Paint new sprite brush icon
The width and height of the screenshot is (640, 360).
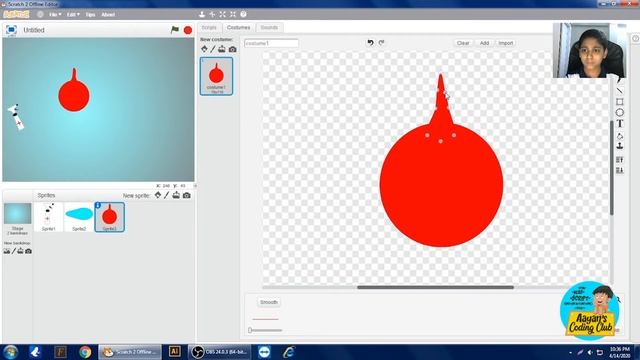[x=167, y=195]
